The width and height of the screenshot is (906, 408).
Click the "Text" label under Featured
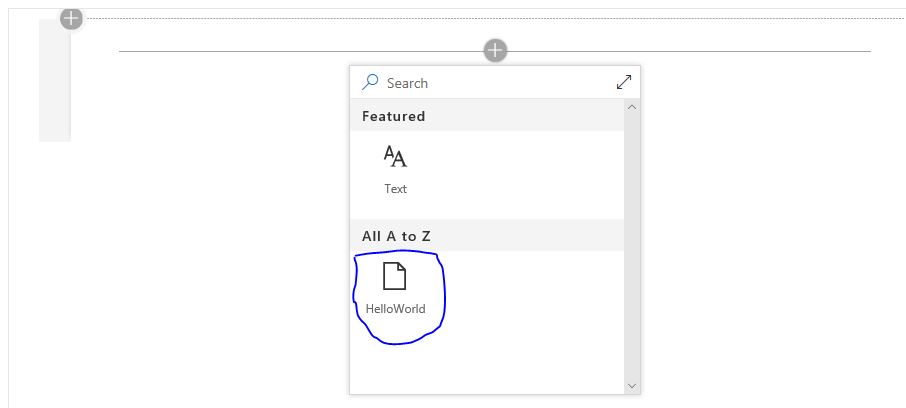tap(395, 188)
